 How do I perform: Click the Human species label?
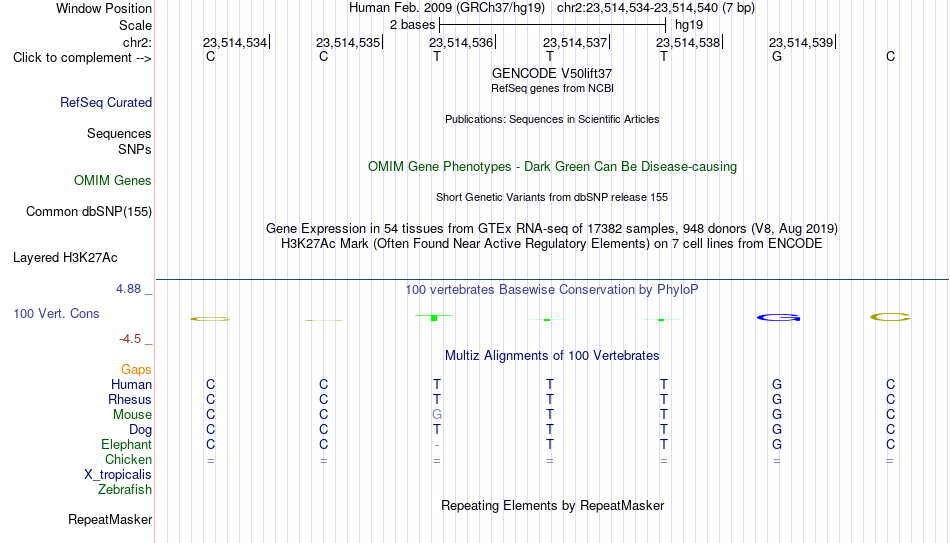[131, 384]
